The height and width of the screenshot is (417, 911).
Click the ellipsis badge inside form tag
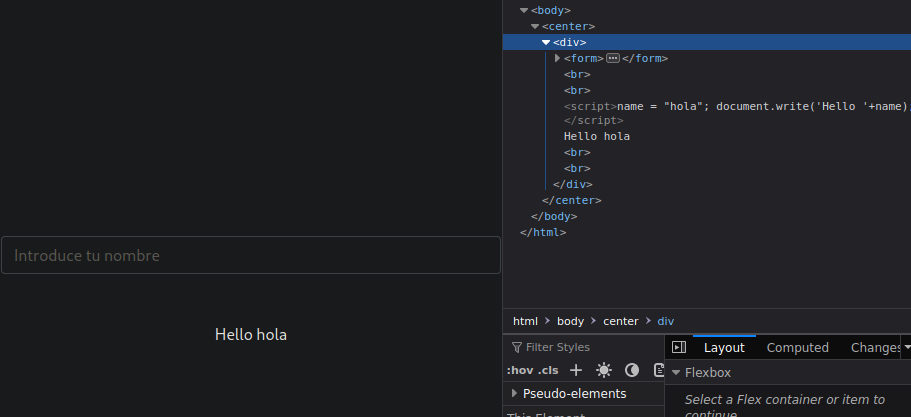pyautogui.click(x=613, y=58)
